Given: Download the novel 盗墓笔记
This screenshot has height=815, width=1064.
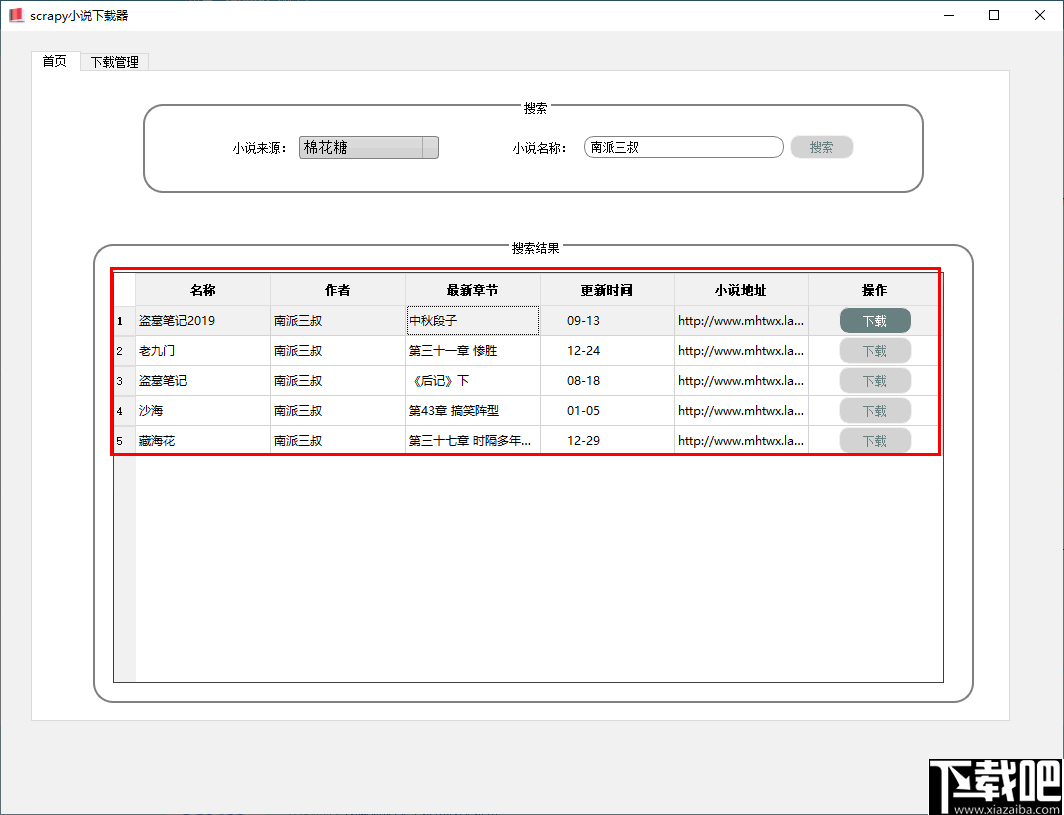Looking at the screenshot, I should coord(874,380).
